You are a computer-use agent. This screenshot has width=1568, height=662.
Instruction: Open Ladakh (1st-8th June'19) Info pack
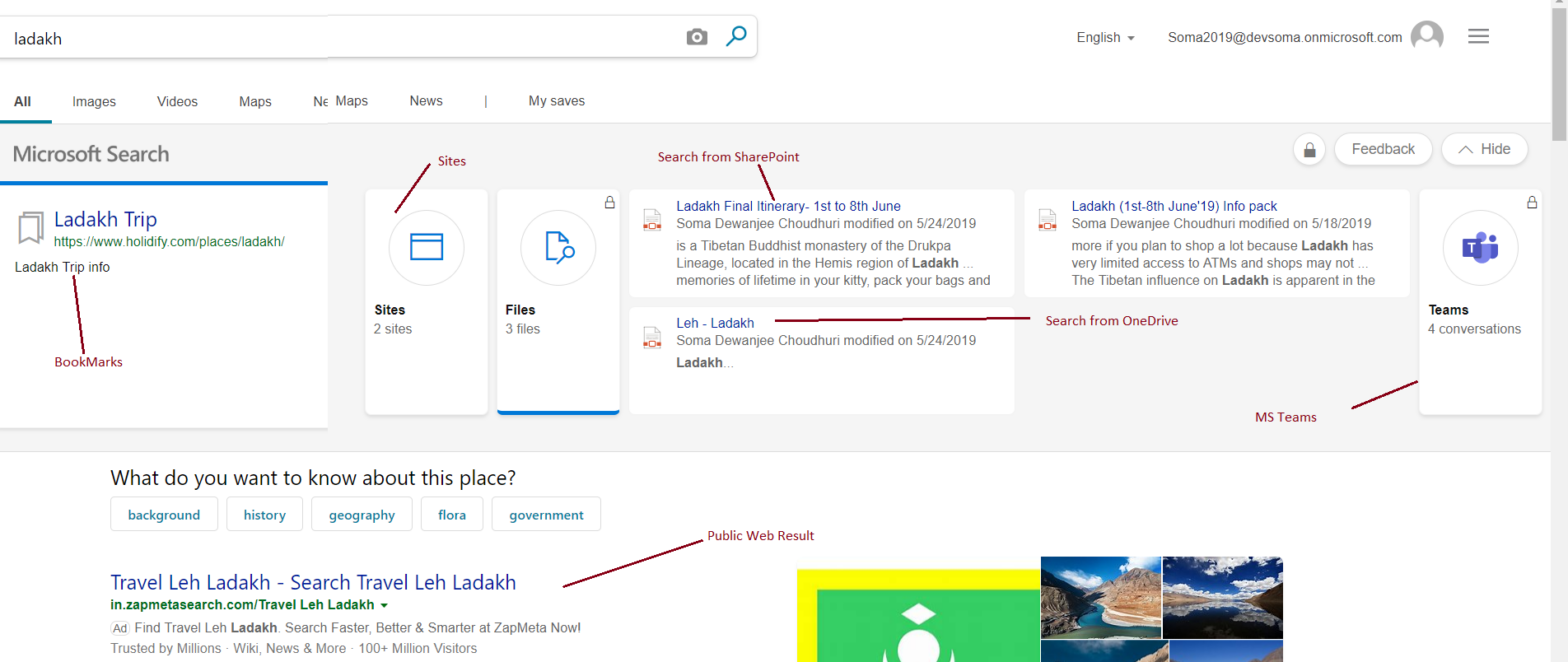[1174, 206]
